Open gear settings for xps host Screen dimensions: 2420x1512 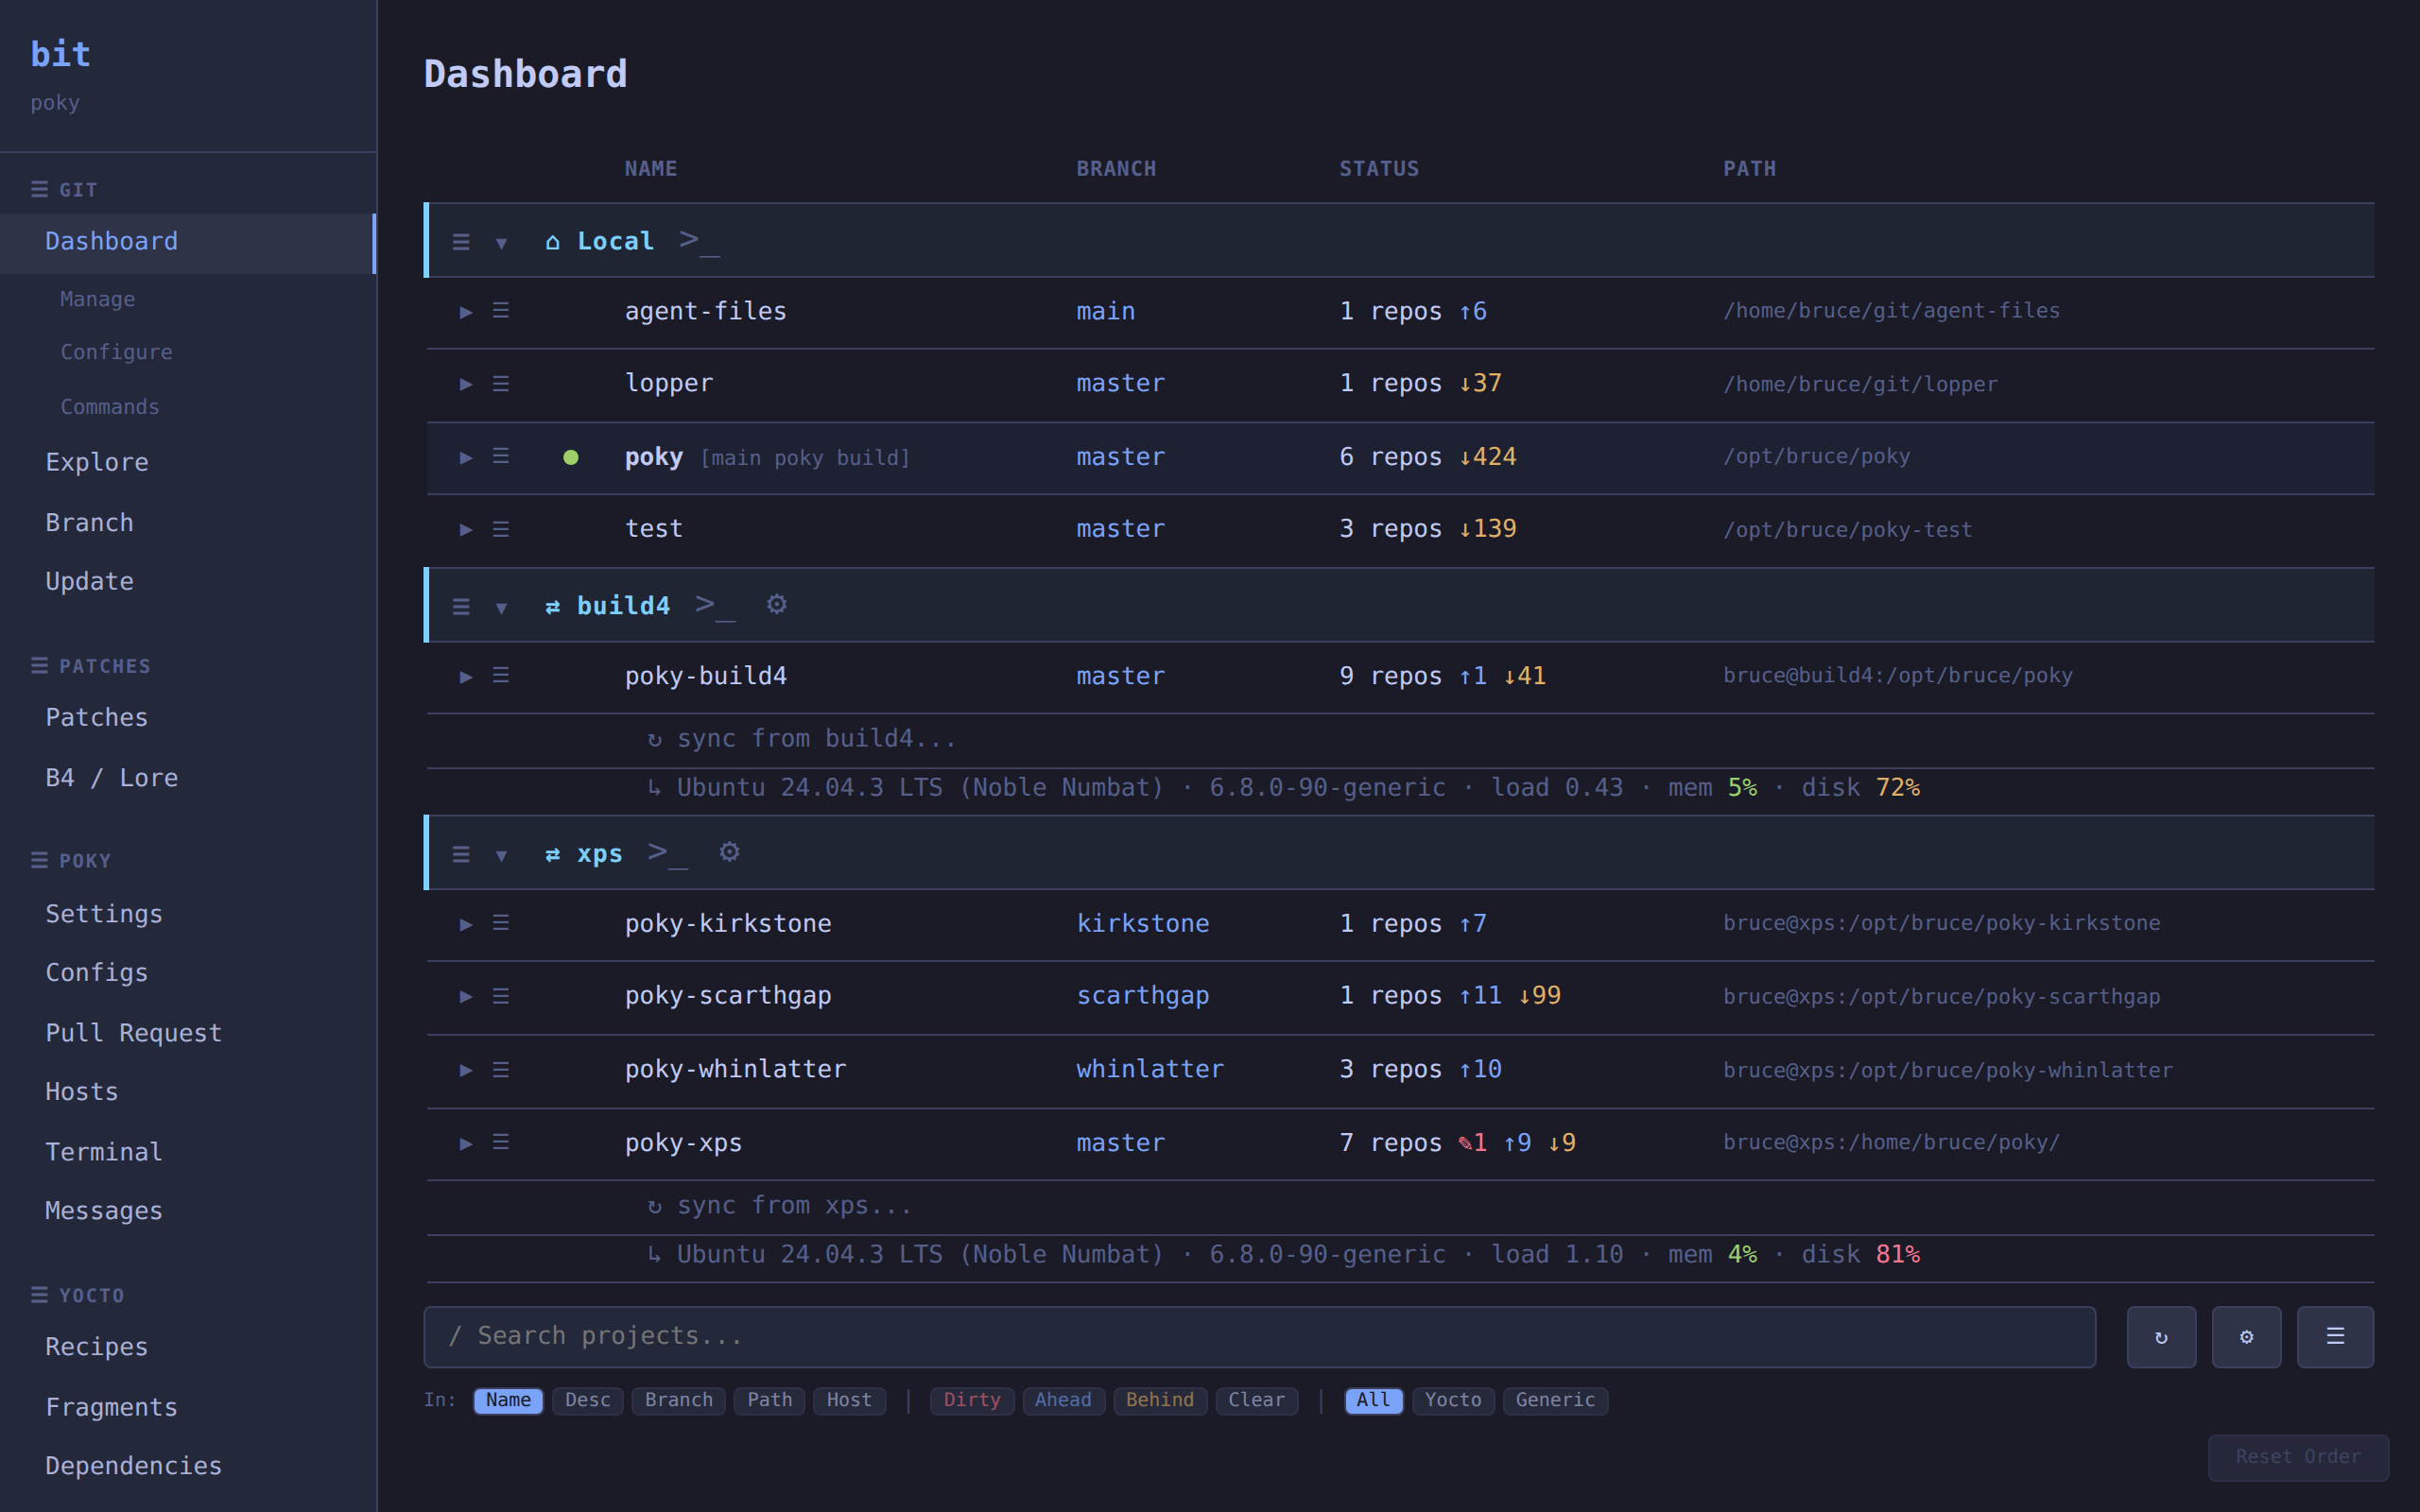[730, 852]
